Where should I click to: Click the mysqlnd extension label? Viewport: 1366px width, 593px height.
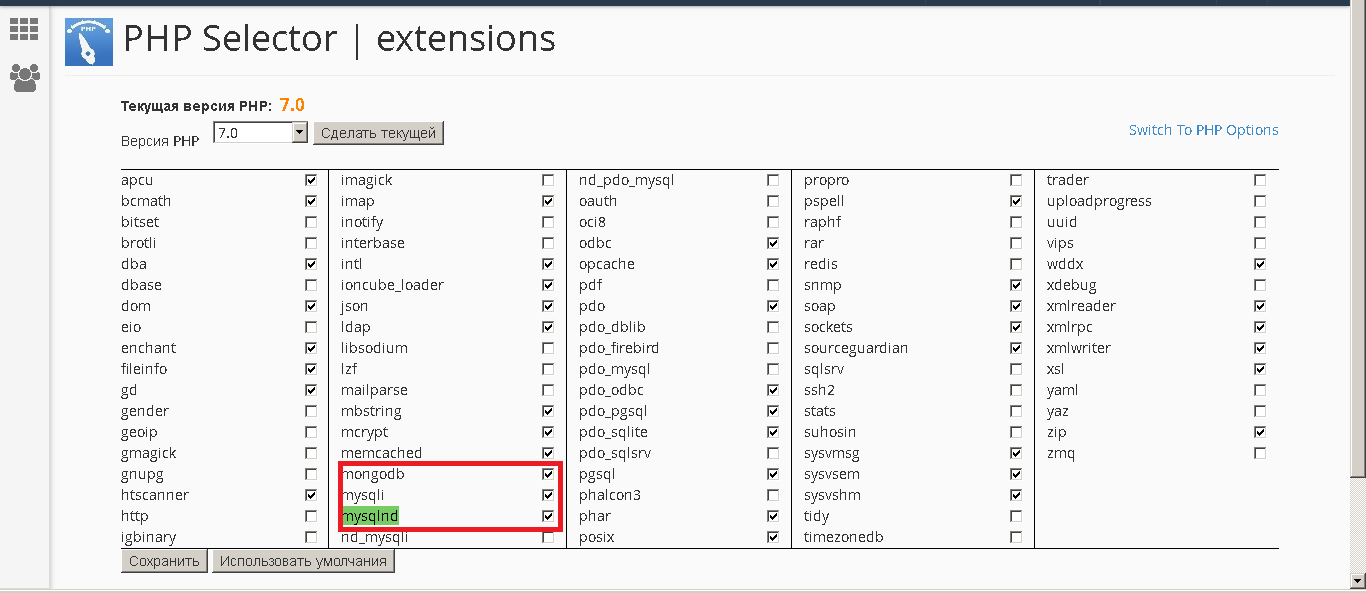[370, 516]
